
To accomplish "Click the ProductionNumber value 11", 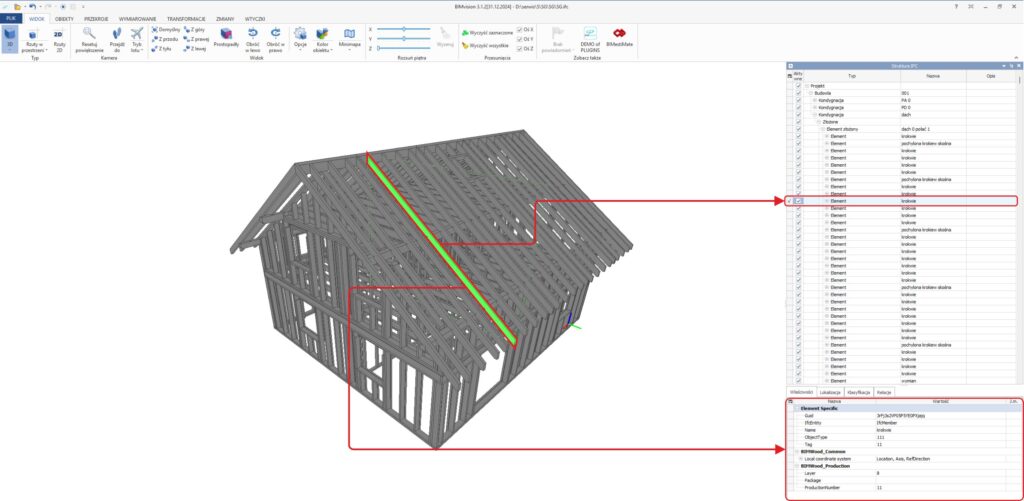I will (878, 487).
